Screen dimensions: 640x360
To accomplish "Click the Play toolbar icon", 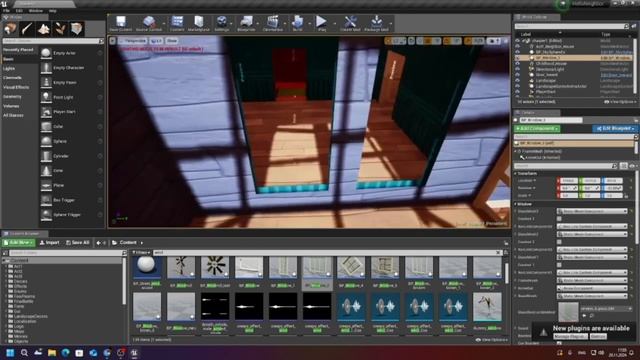I will click(x=322, y=23).
